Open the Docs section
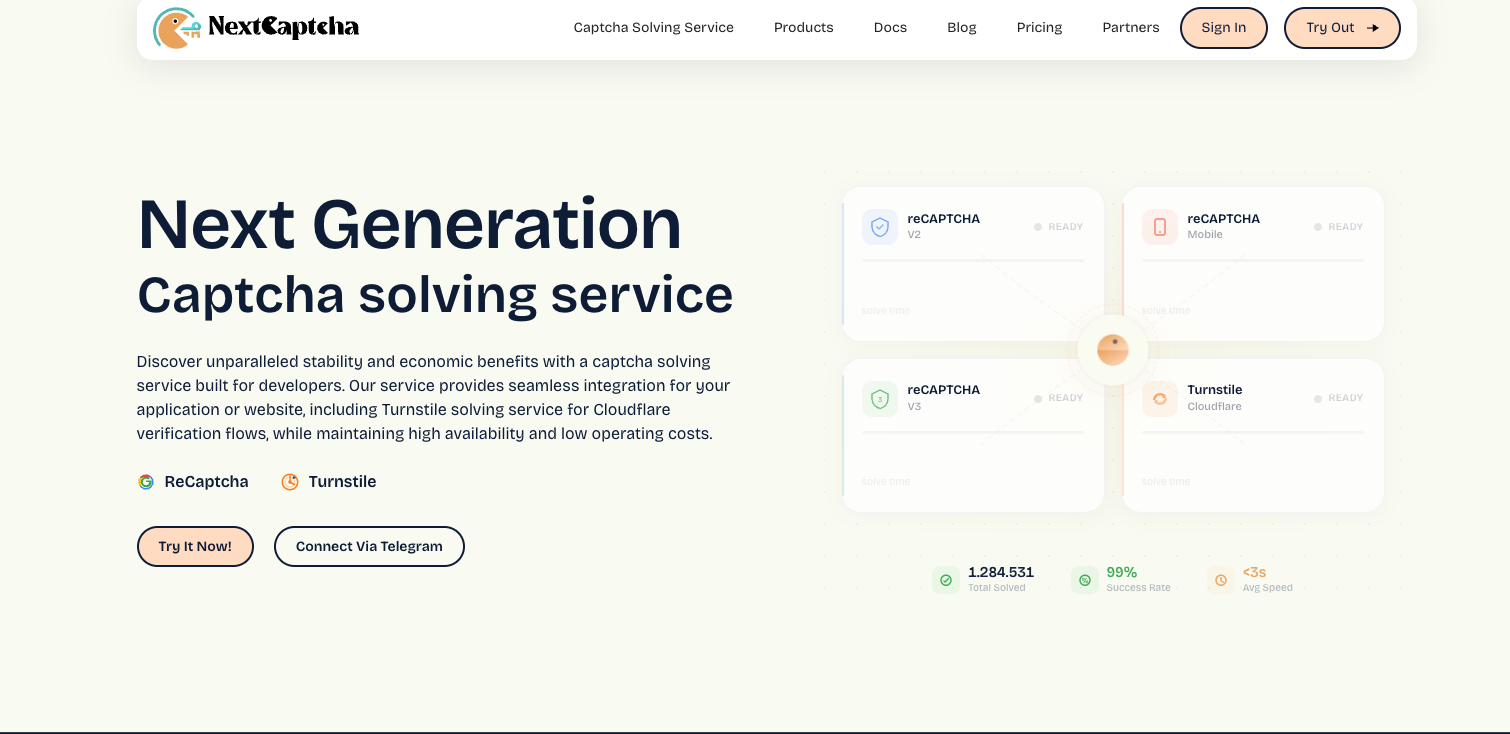1510x734 pixels. coord(890,27)
